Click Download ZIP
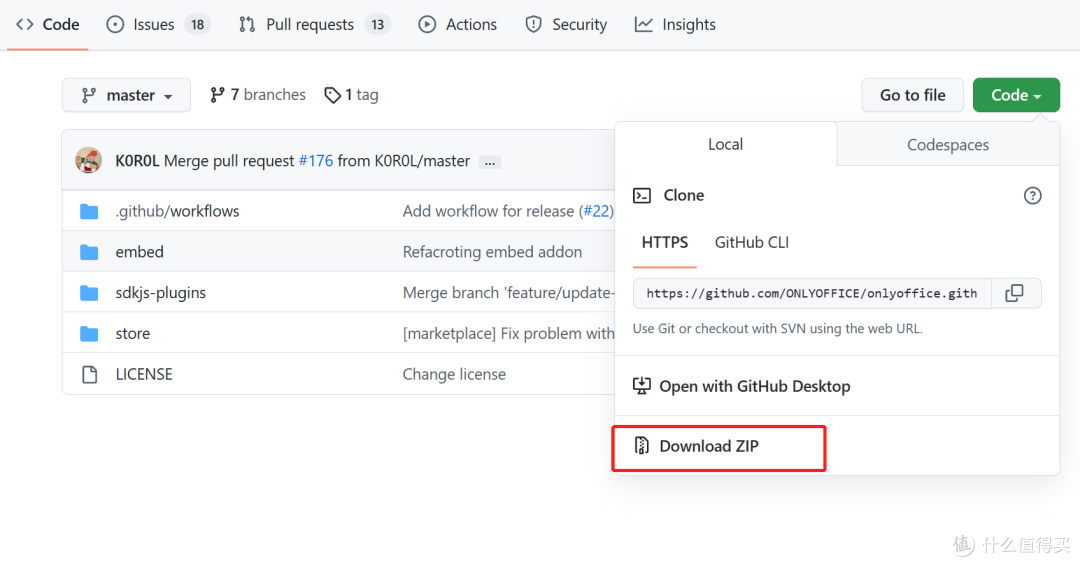 [708, 446]
